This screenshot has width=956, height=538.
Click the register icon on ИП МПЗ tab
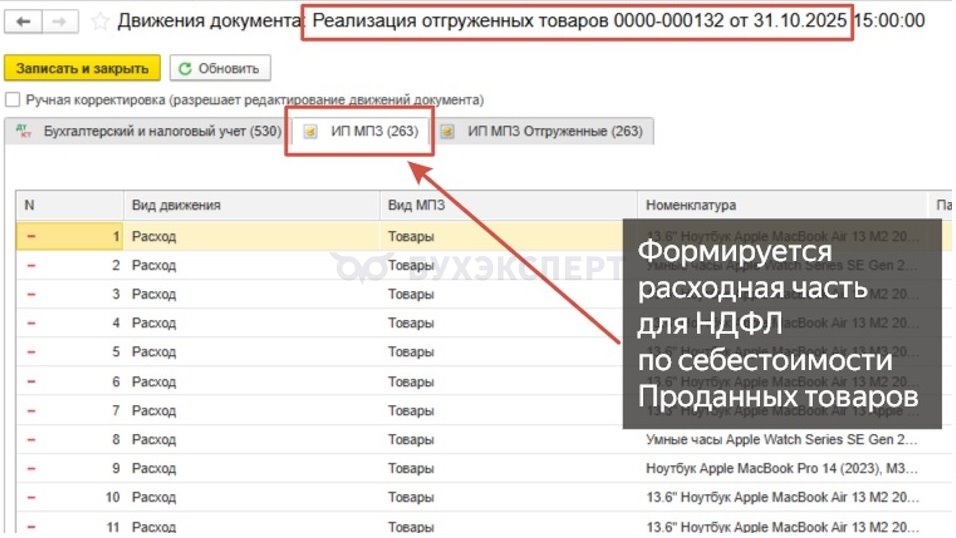pos(310,131)
